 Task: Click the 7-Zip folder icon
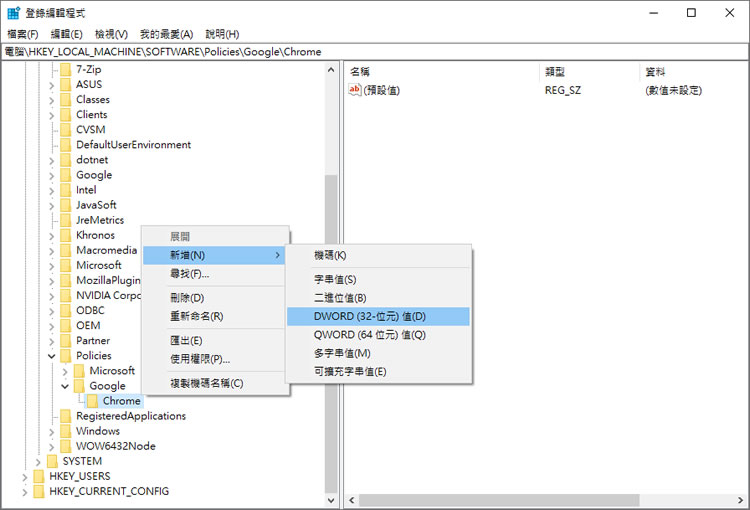coord(66,70)
